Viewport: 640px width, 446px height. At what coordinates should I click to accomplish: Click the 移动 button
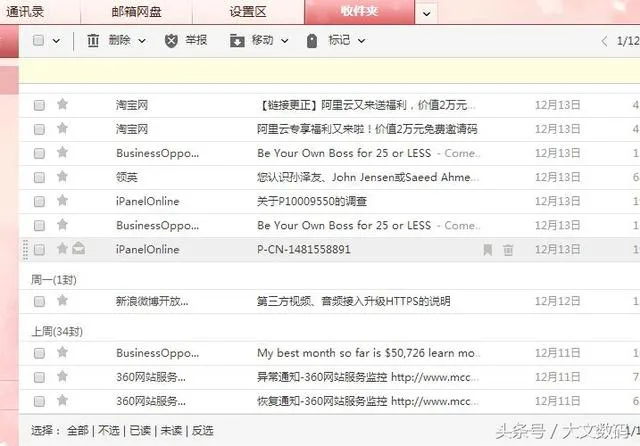[x=262, y=40]
